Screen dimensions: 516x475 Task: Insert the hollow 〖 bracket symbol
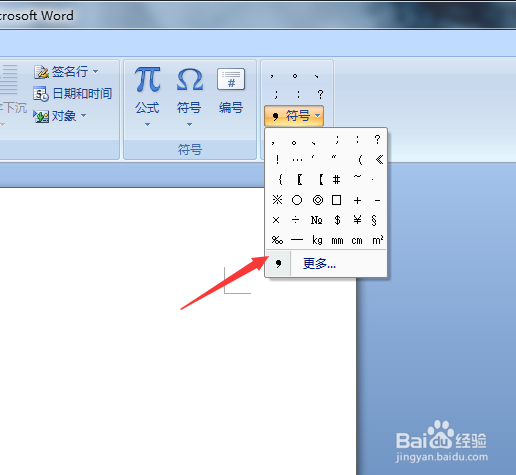click(300, 180)
